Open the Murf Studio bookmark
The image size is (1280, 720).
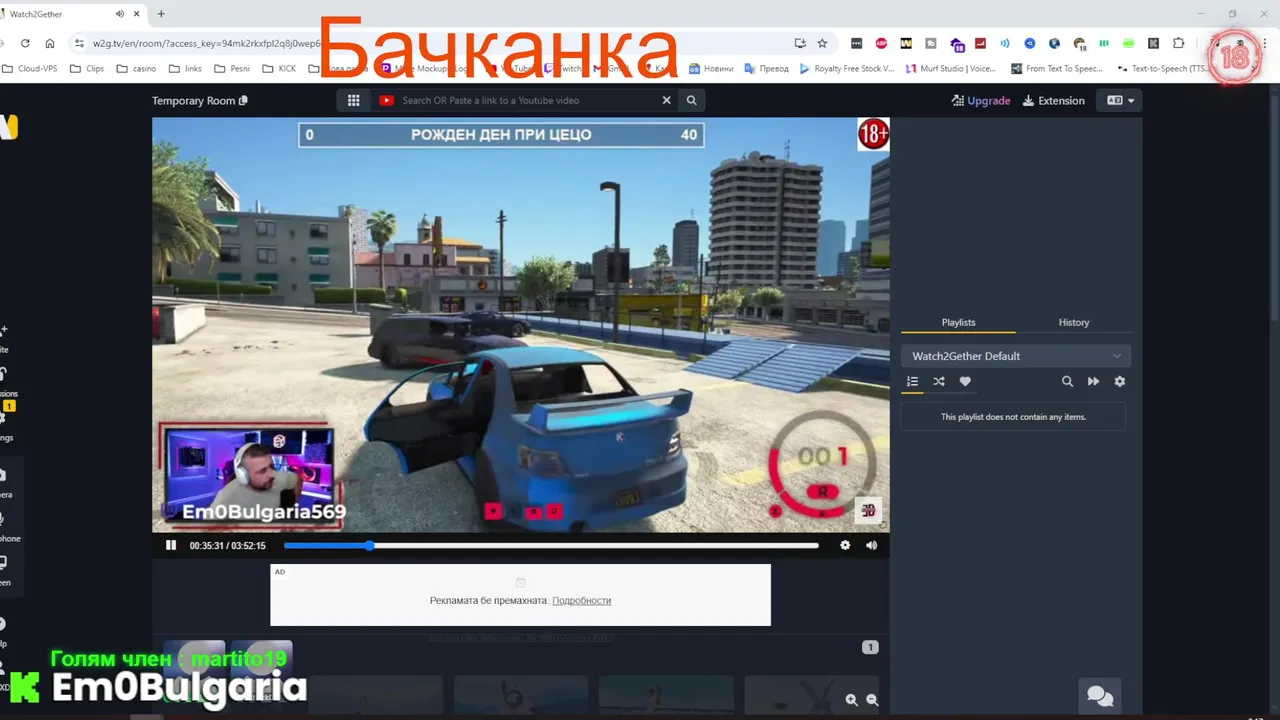pos(950,69)
